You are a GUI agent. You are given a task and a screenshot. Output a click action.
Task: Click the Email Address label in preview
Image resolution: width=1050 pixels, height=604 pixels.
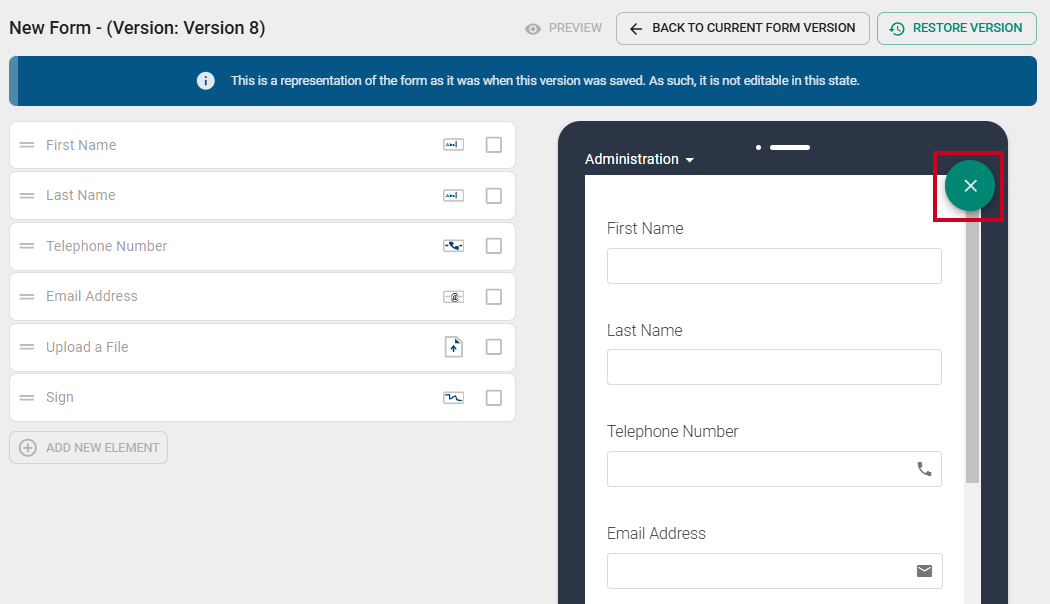[656, 533]
